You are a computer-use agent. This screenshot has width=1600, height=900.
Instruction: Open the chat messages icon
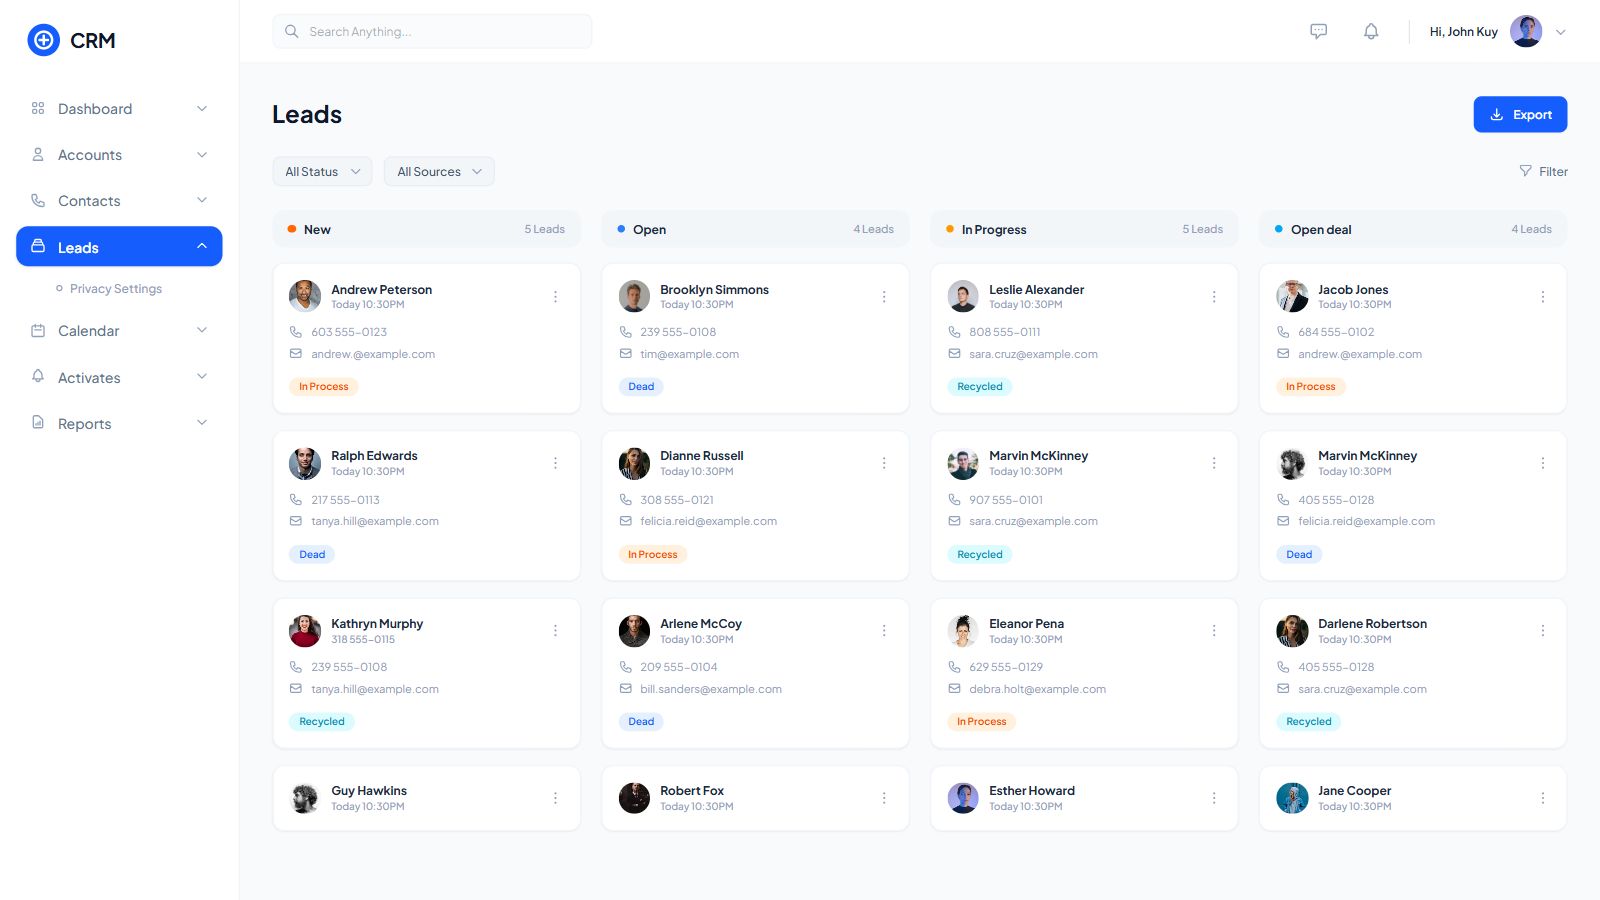tap(1319, 31)
